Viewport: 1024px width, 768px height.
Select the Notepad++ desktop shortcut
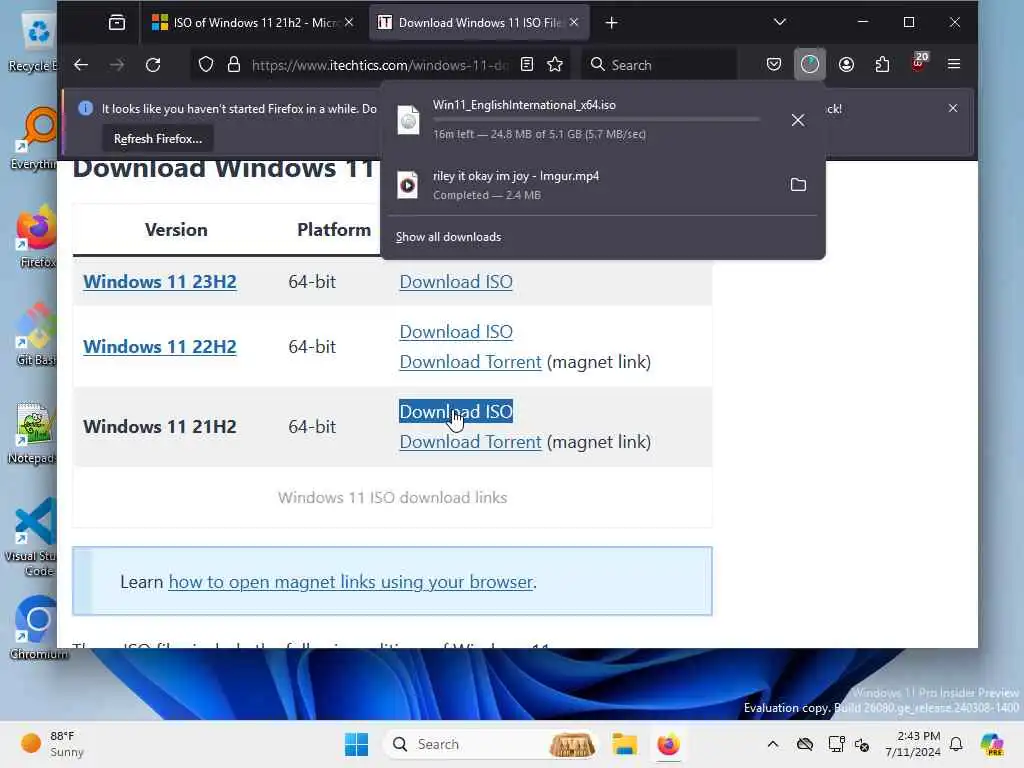click(33, 432)
